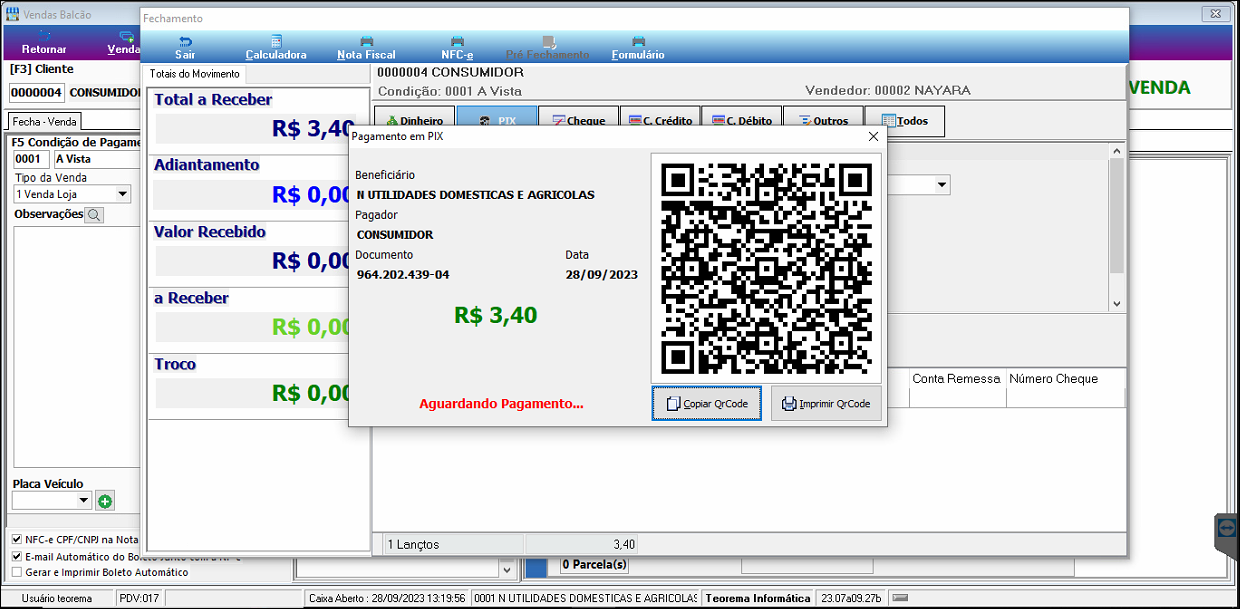Viewport: 1240px width, 609px height.
Task: Select Outros payment method
Action: pyautogui.click(x=823, y=121)
